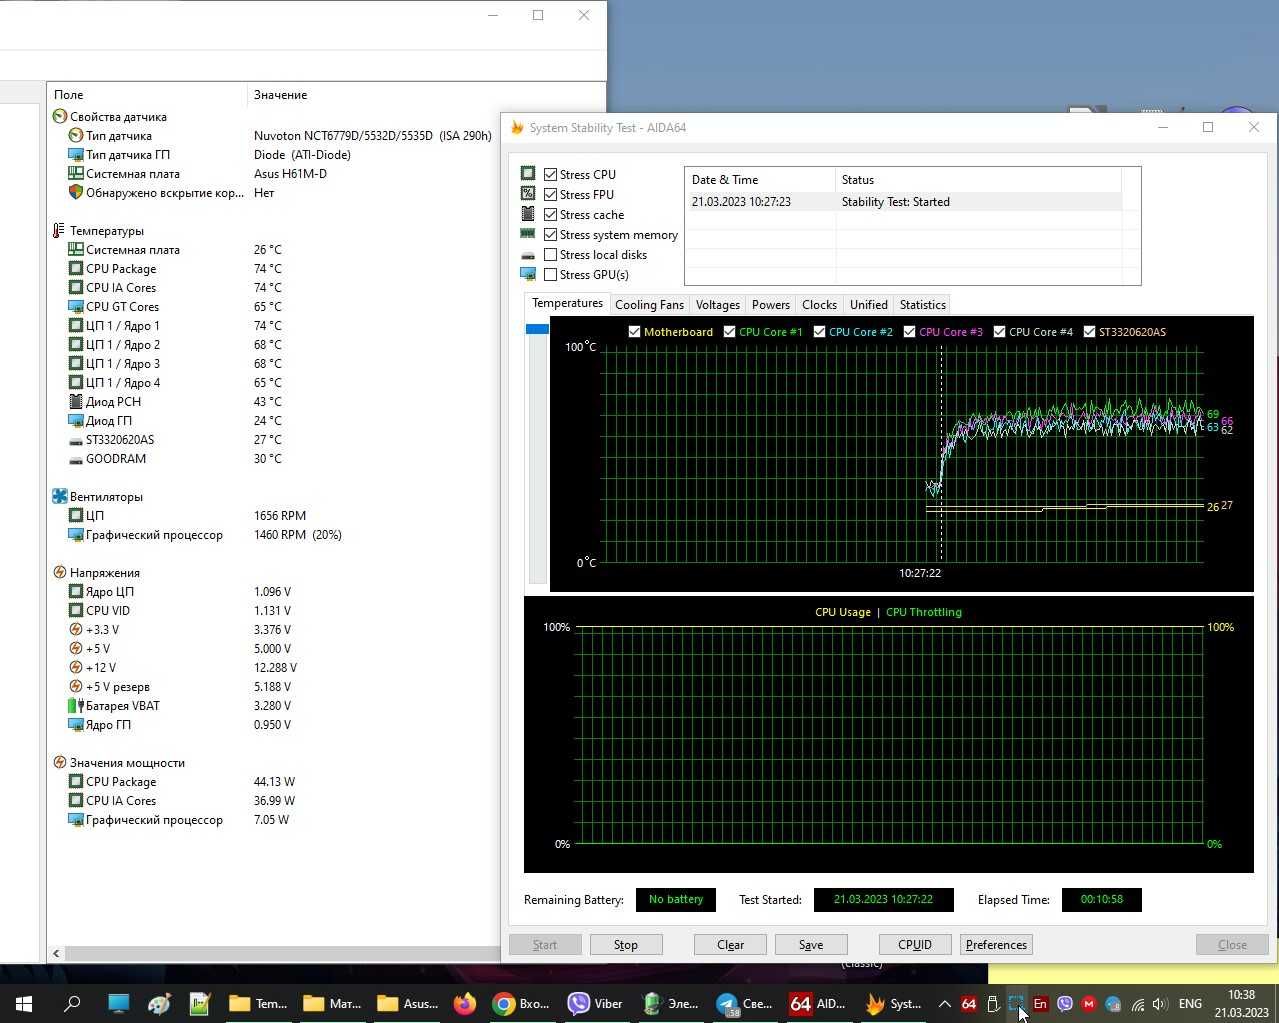1279x1023 pixels.
Task: Open Preferences in the stability test
Action: point(996,944)
